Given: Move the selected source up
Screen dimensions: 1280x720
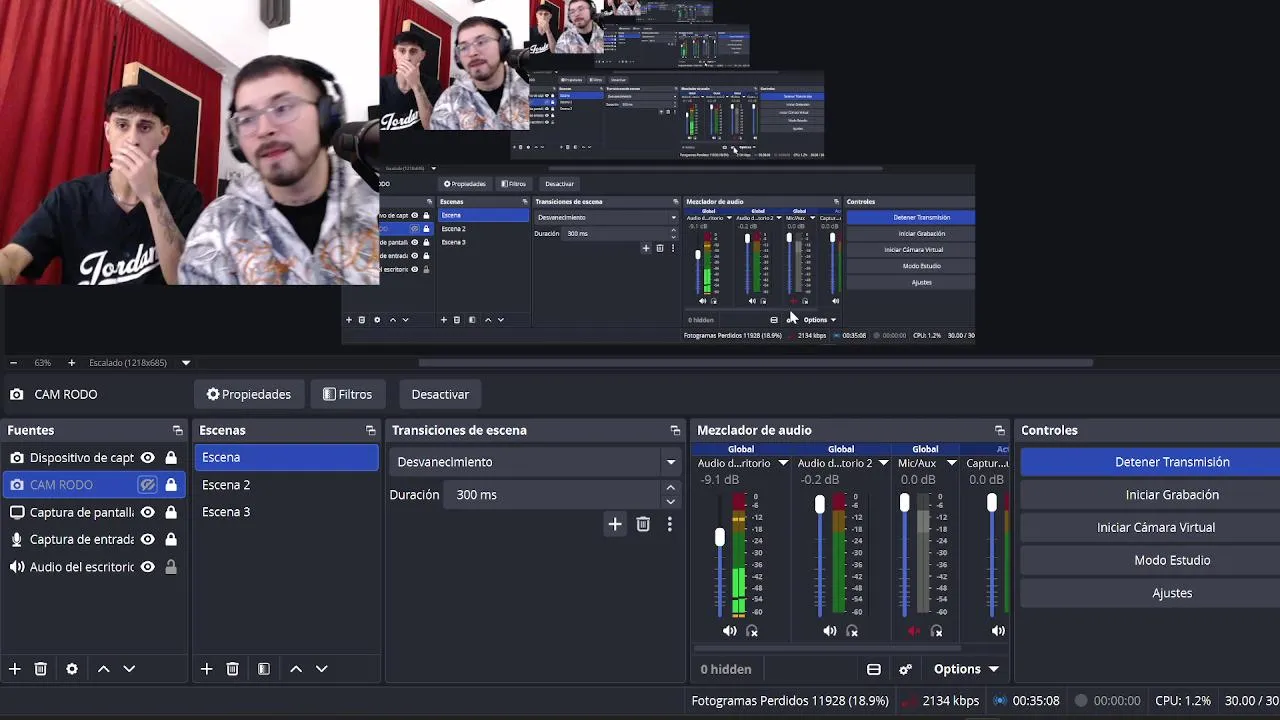Looking at the screenshot, I should (103, 669).
